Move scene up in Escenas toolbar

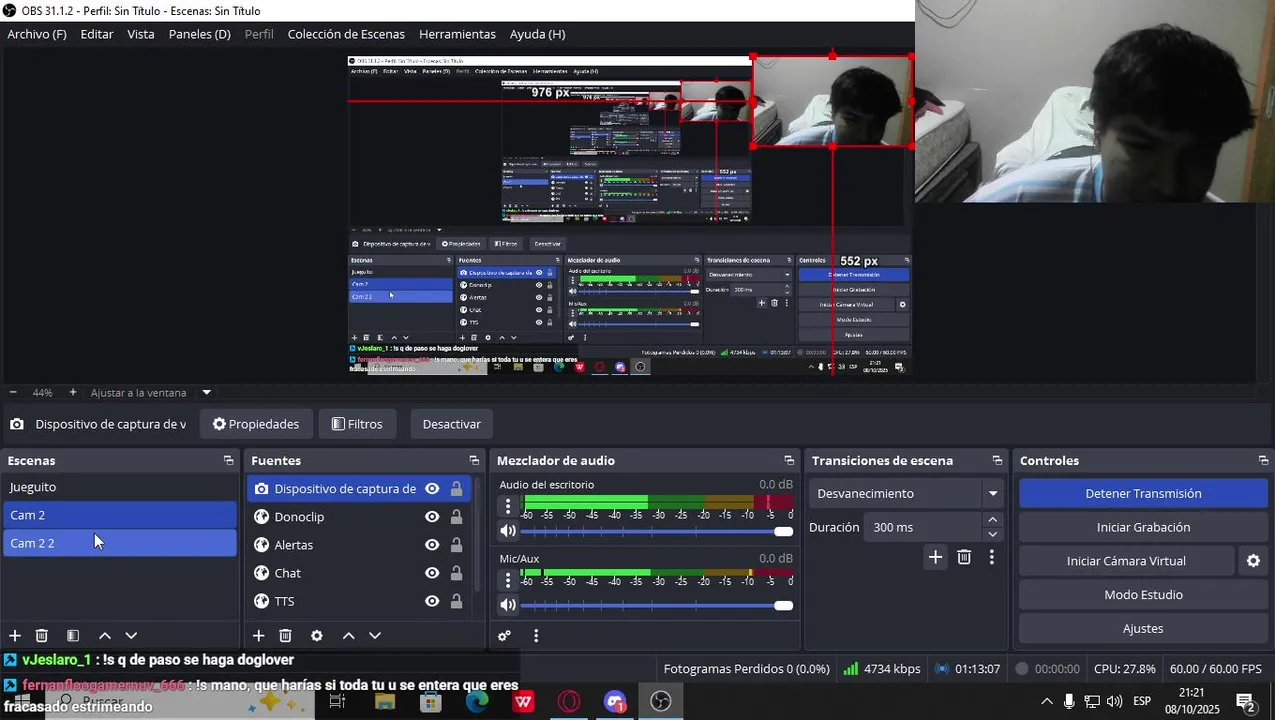104,636
